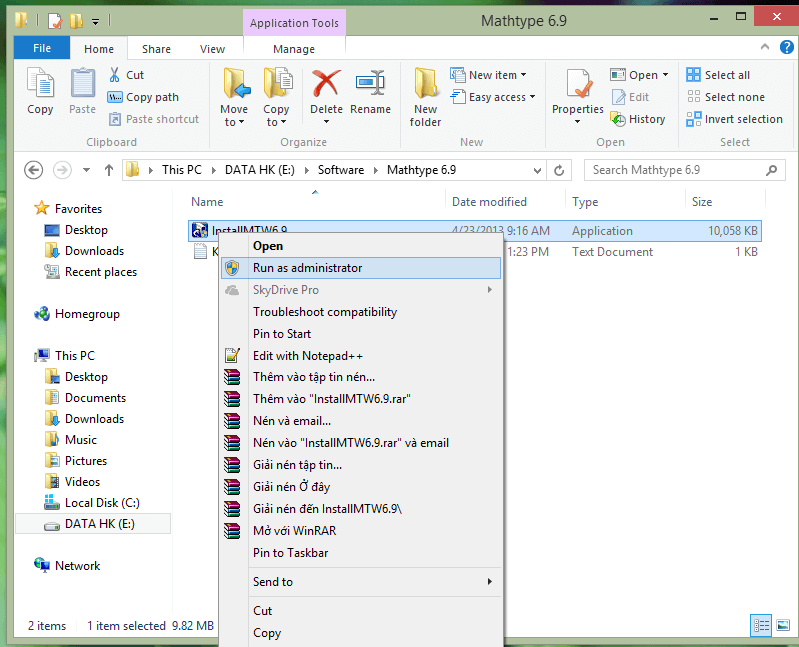The width and height of the screenshot is (799, 647).
Task: Collapse the ribbon using the chevron
Action: point(765,47)
